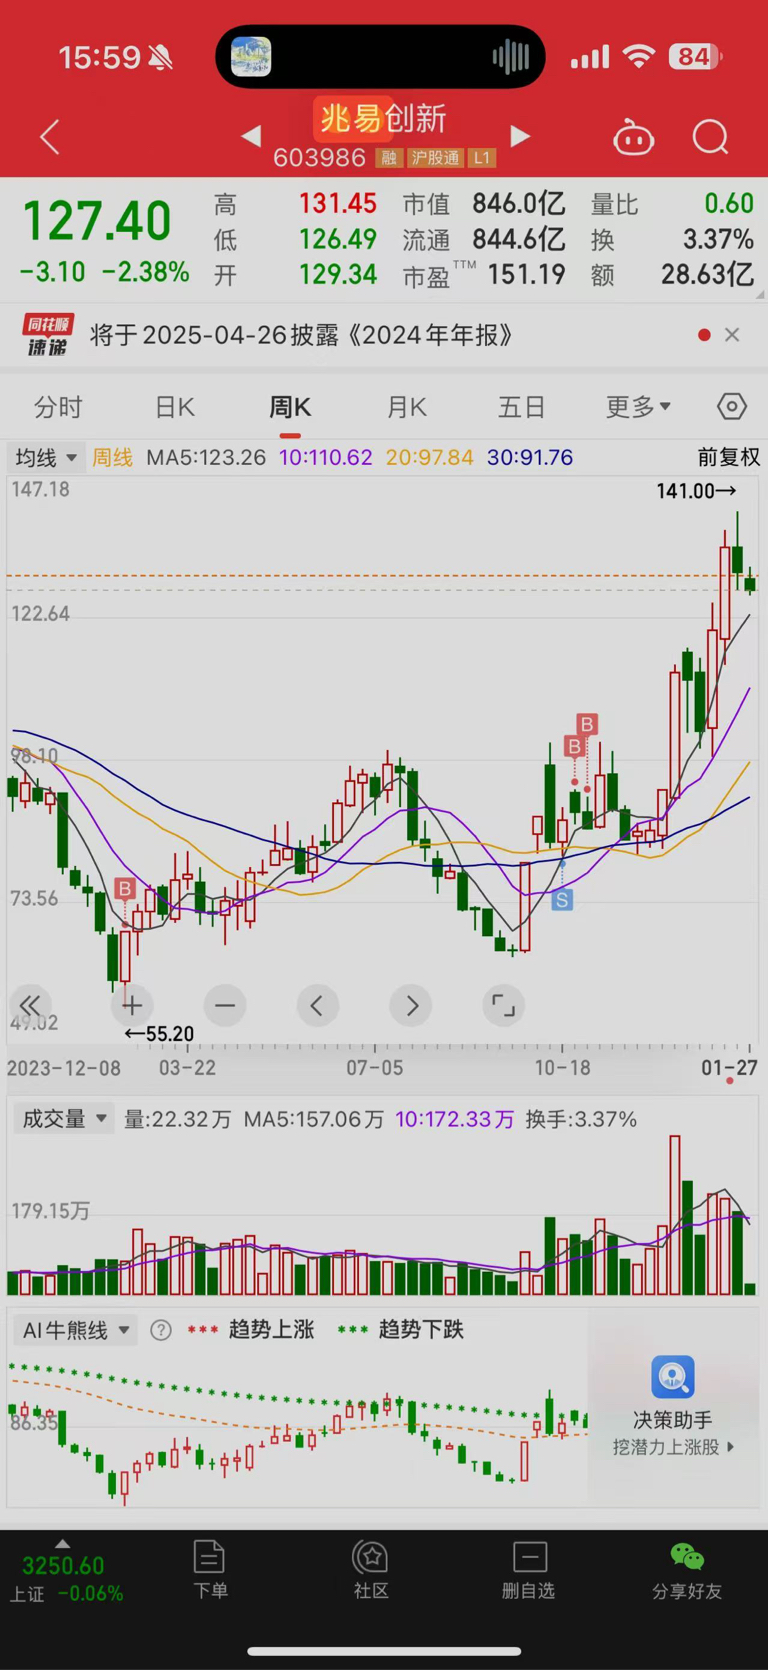This screenshot has width=769, height=1670.
Task: Open AI牛熊线 help question mark
Action: point(160,1330)
